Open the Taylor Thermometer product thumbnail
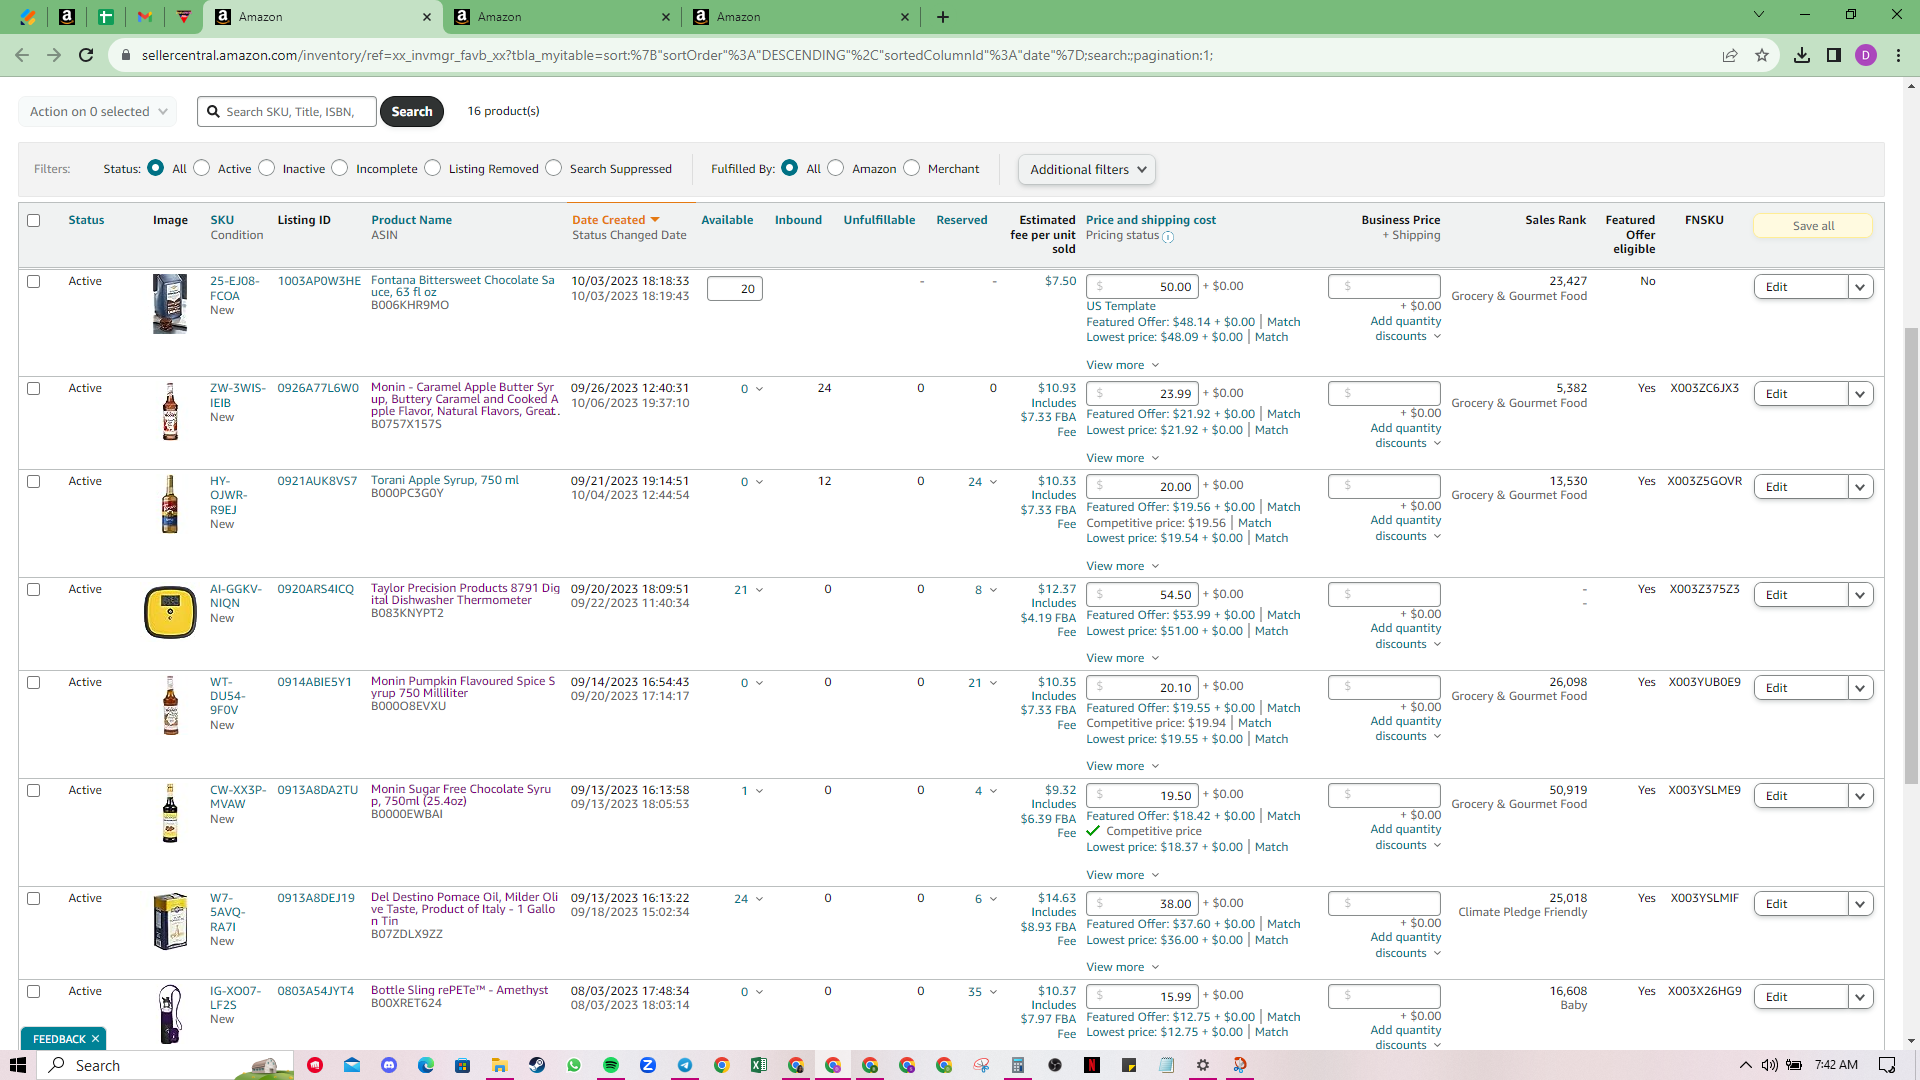Viewport: 1920px width, 1080px height. click(170, 612)
